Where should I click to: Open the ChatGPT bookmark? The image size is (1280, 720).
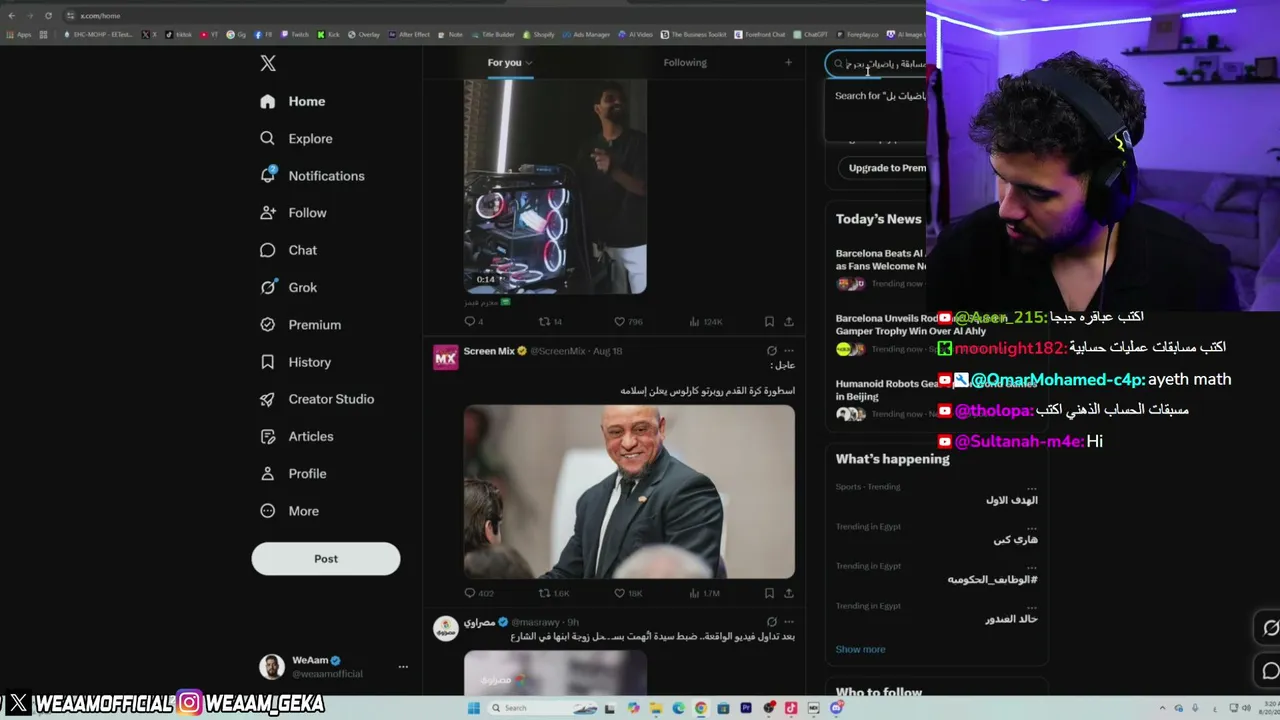point(810,35)
